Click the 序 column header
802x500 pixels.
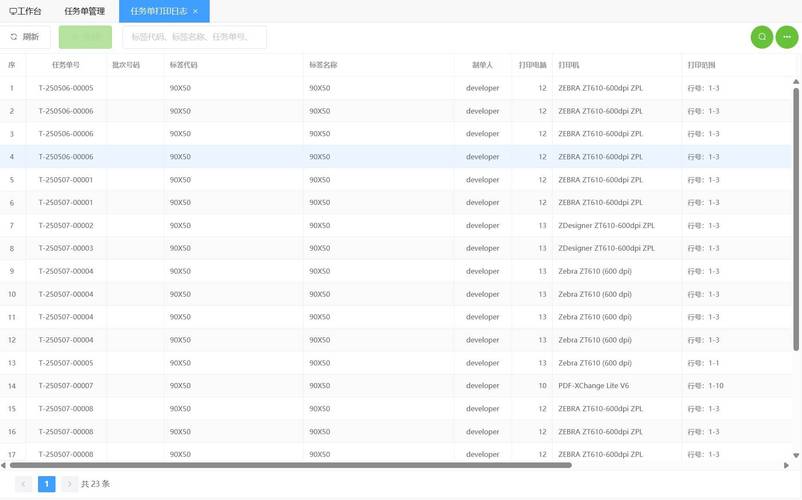pyautogui.click(x=12, y=65)
